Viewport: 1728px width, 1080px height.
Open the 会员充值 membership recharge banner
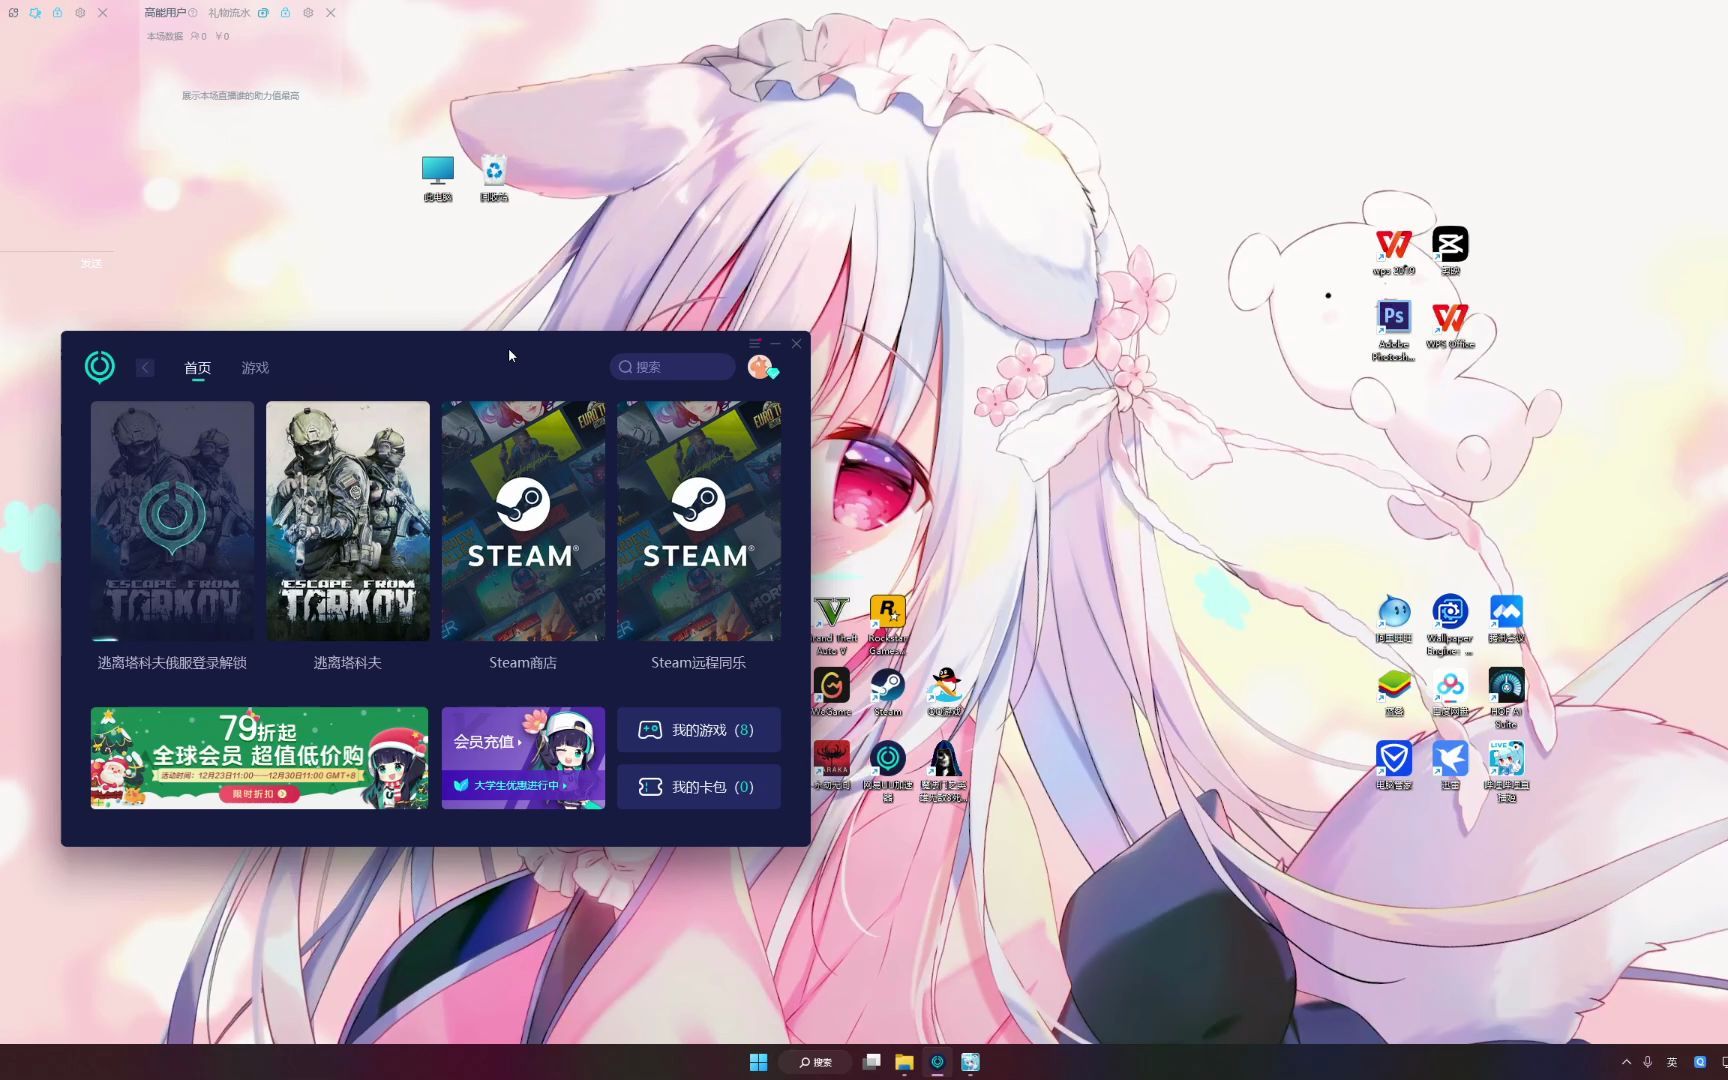point(523,758)
